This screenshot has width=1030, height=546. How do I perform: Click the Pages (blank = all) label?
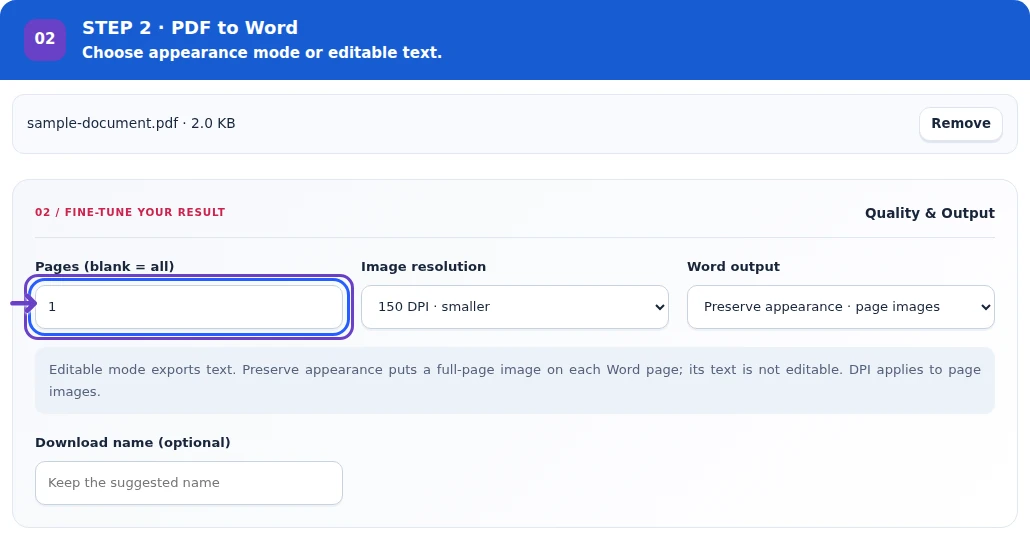104,267
